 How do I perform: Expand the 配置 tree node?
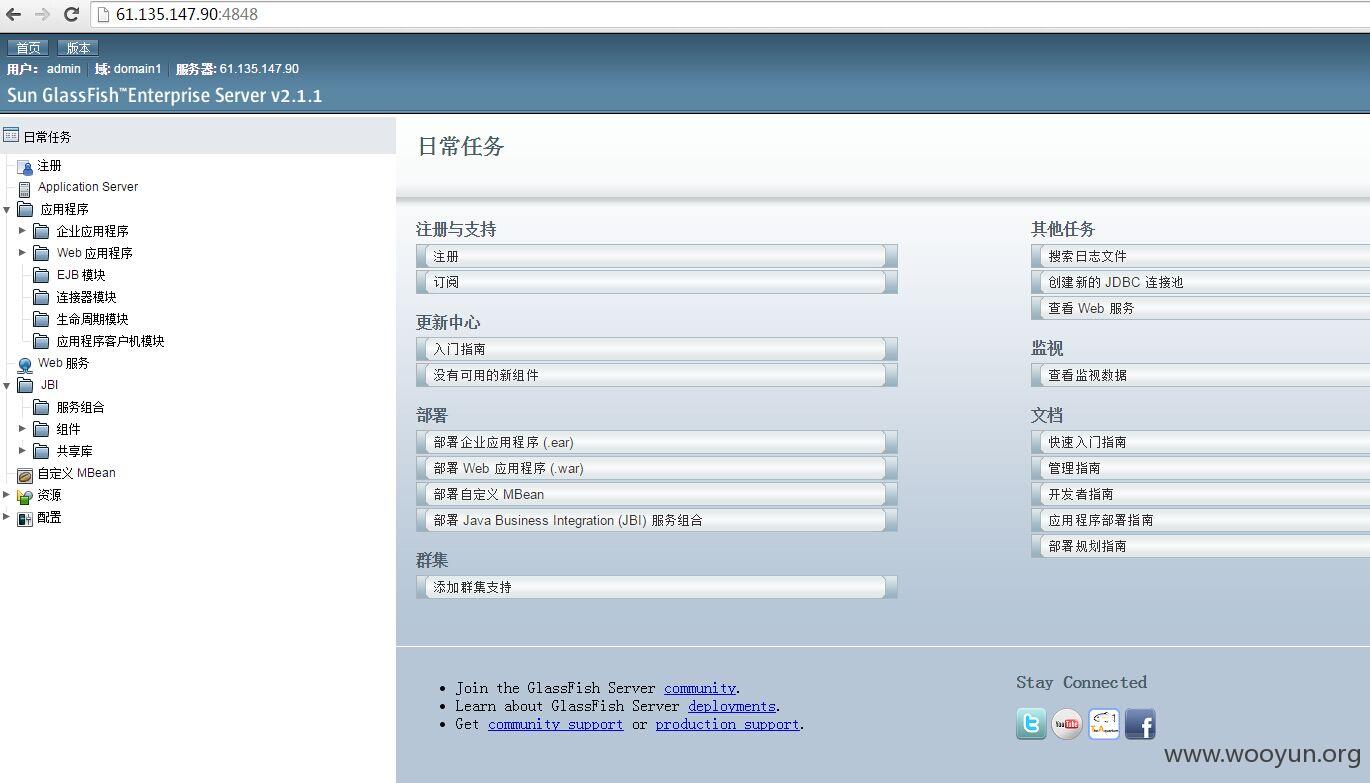pos(6,516)
